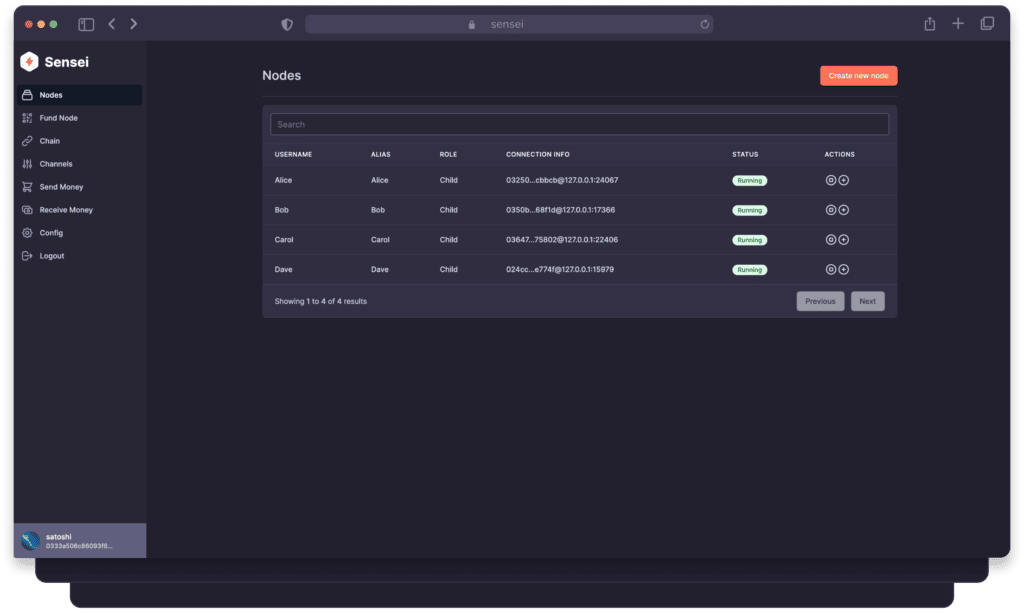Click the plus action icon in Dave's row

tap(843, 270)
